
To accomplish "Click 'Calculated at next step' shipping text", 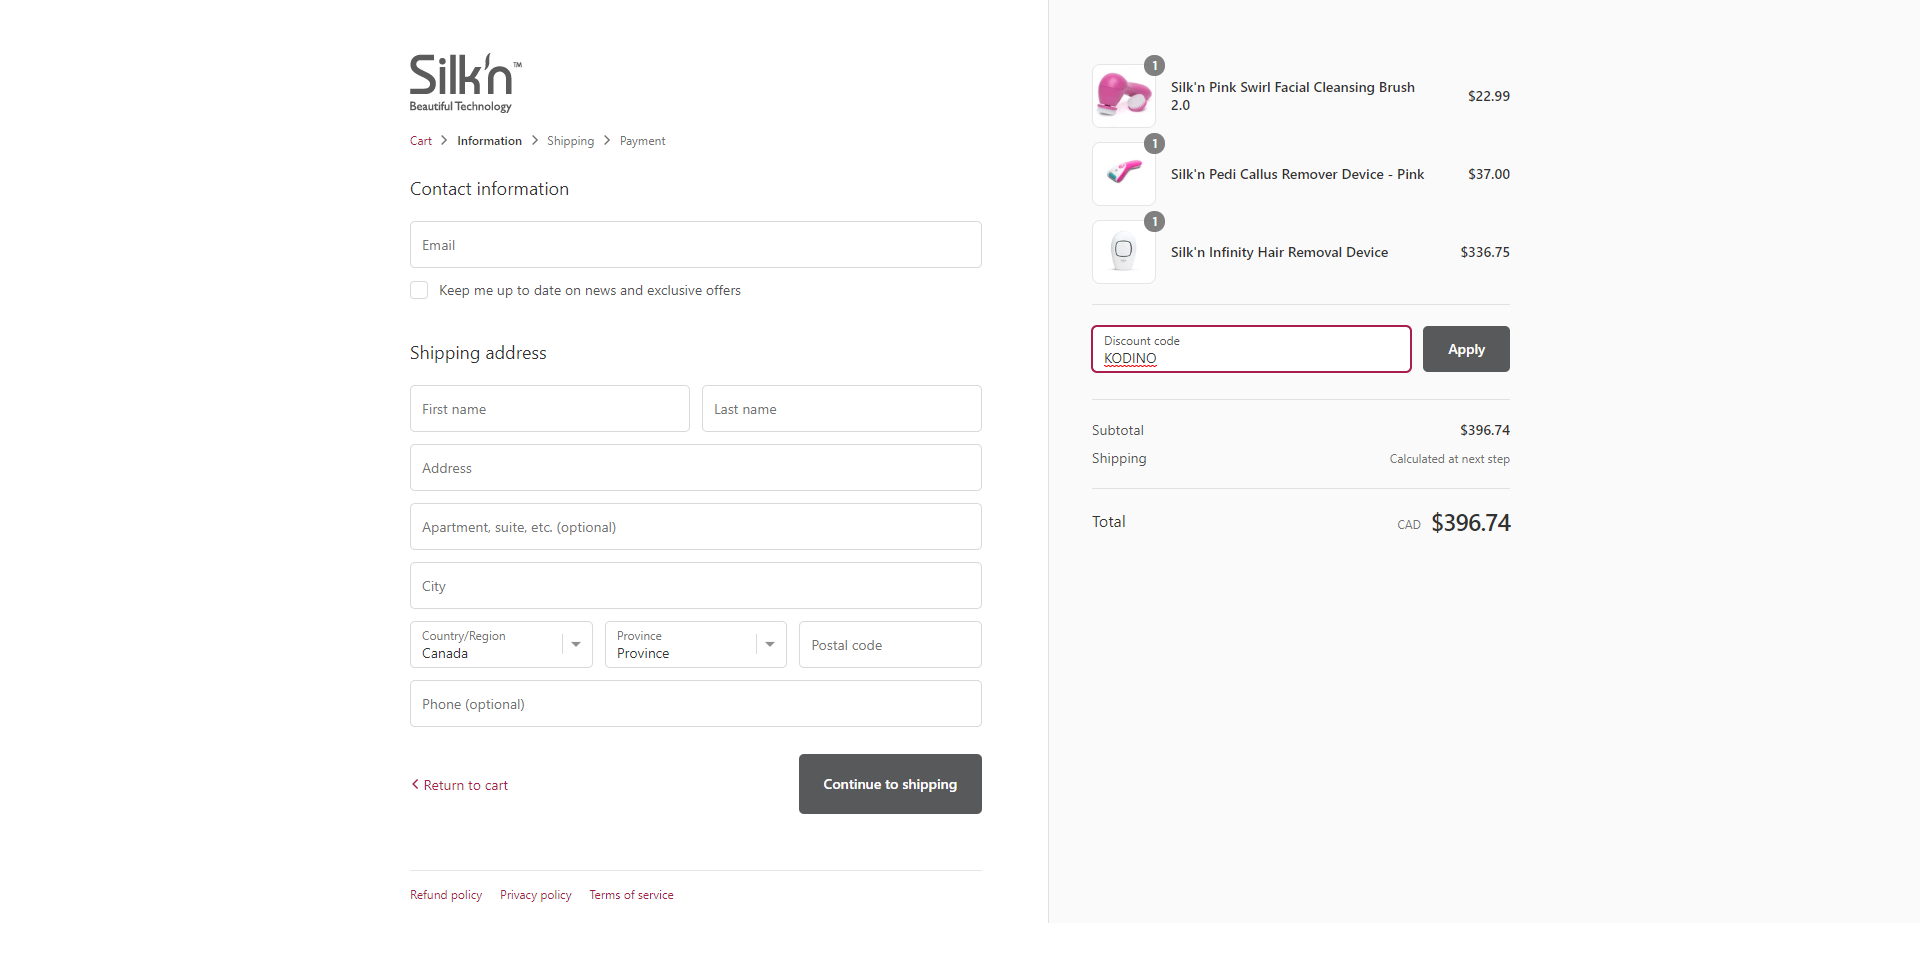I will click(1449, 459).
